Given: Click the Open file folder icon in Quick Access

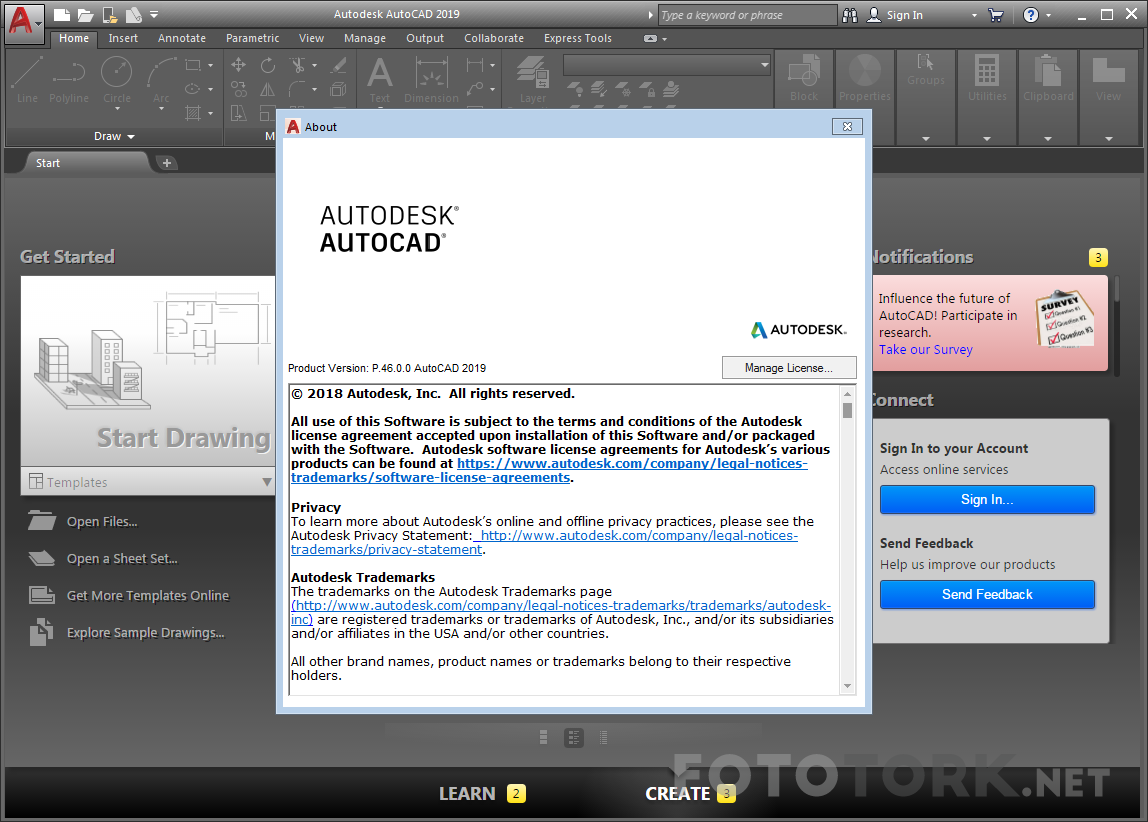Looking at the screenshot, I should (86, 15).
